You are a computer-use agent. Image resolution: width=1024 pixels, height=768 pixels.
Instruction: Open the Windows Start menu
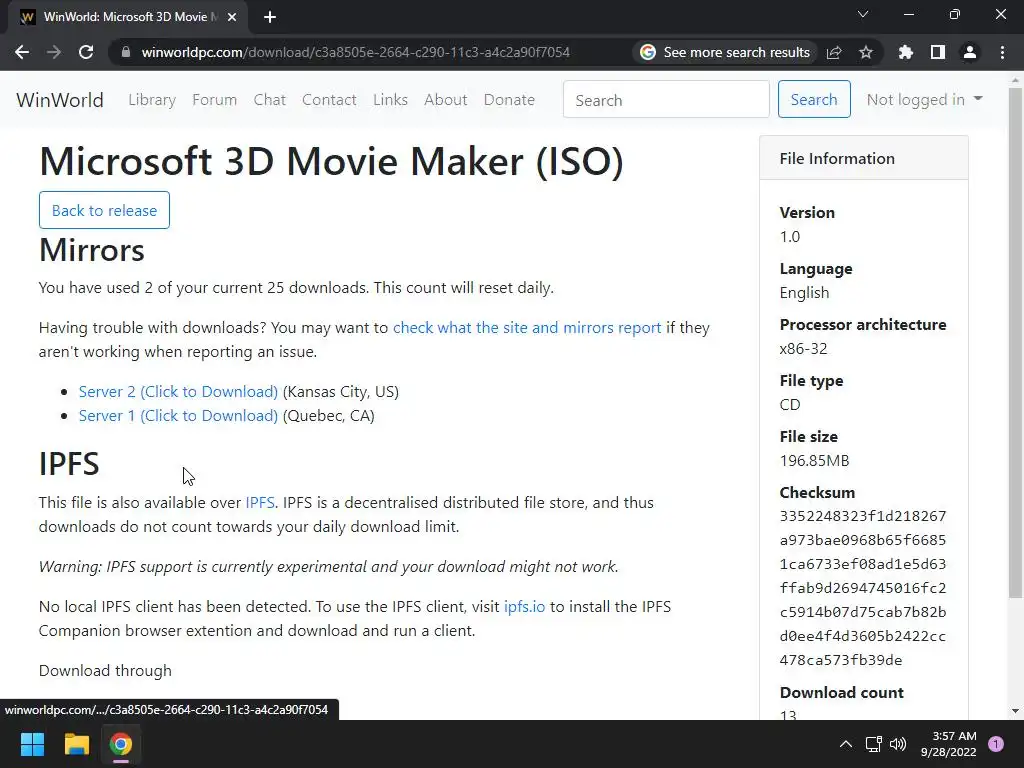(32, 744)
